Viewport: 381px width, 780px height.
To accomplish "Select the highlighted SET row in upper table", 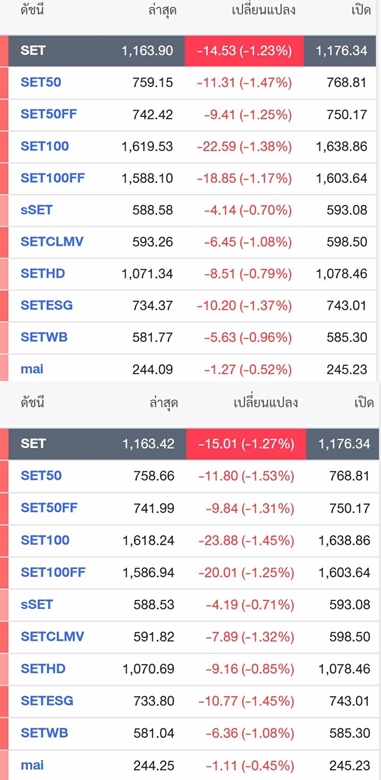I will [192, 50].
